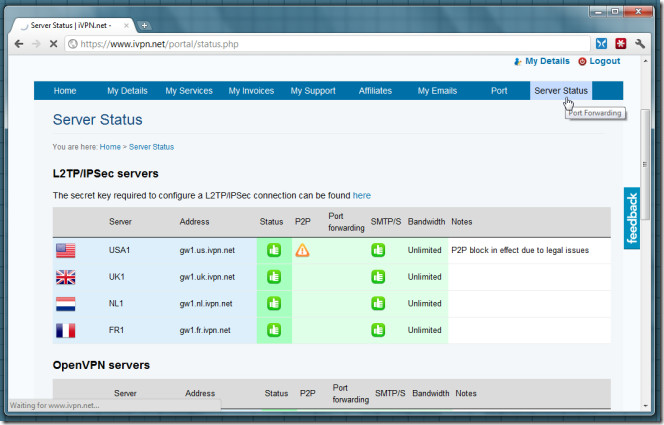Open My Details in navigation bar
Screen dimensions: 664x425
pyautogui.click(x=127, y=91)
